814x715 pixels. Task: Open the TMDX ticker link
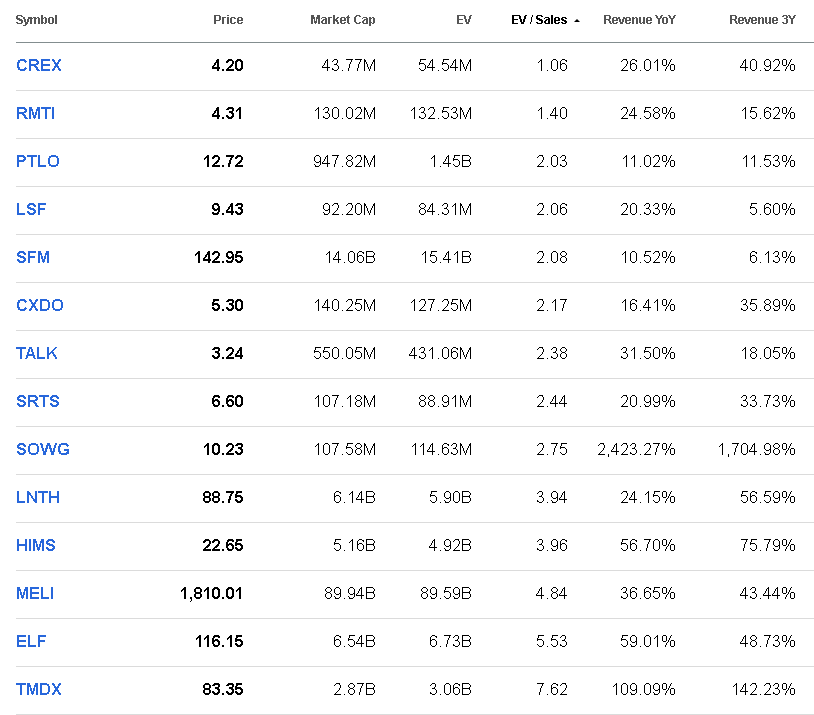pos(39,689)
